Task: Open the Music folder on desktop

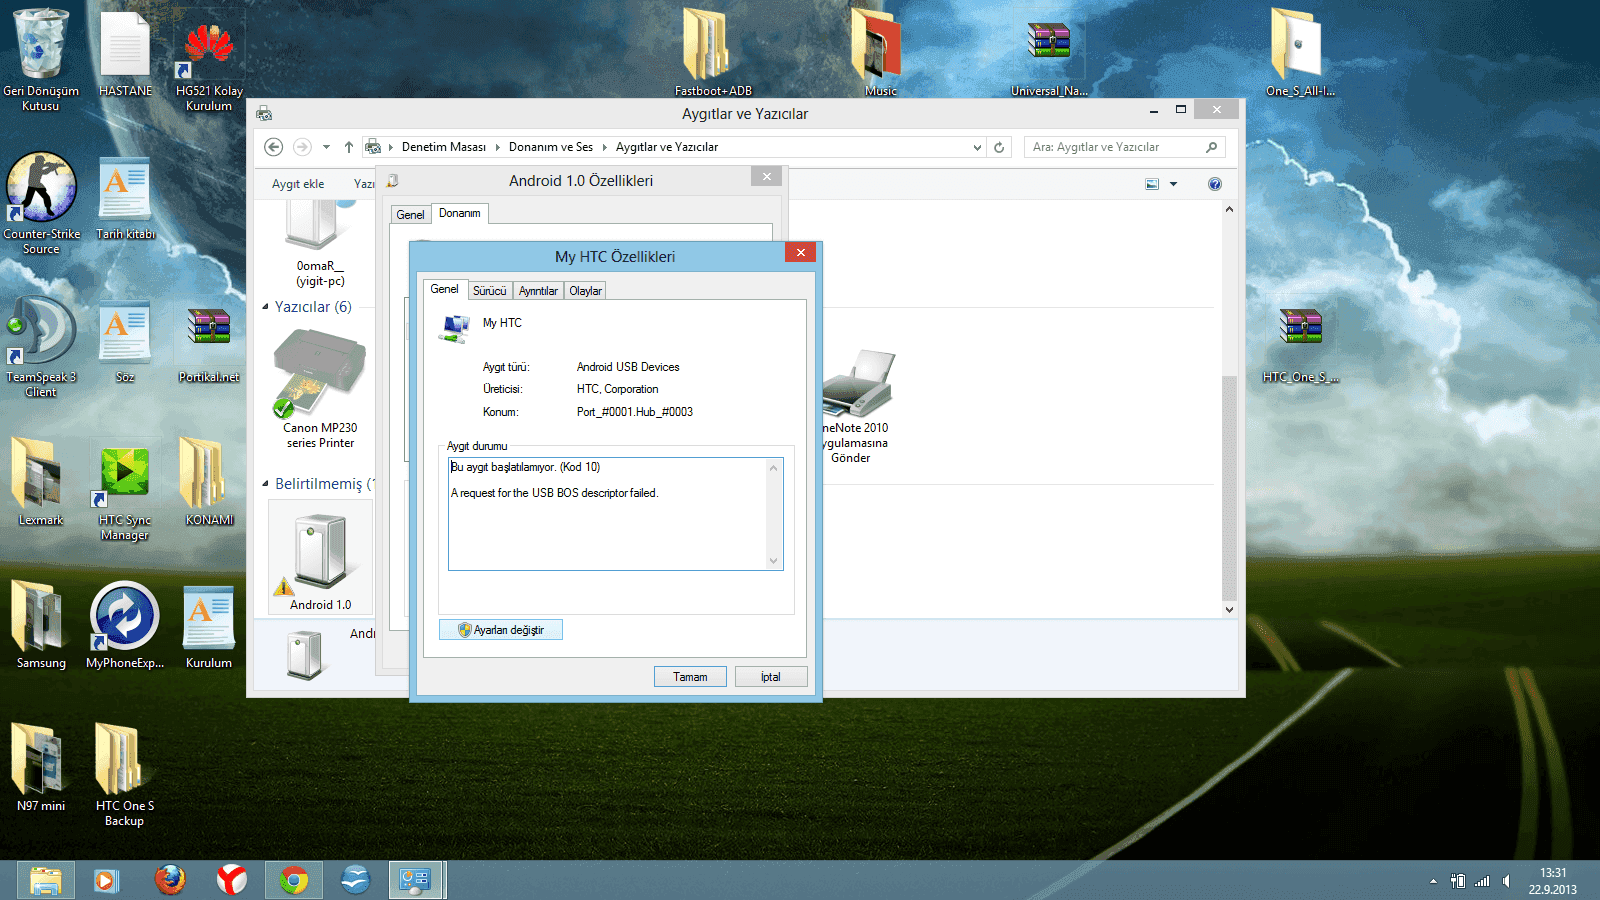Action: 880,53
